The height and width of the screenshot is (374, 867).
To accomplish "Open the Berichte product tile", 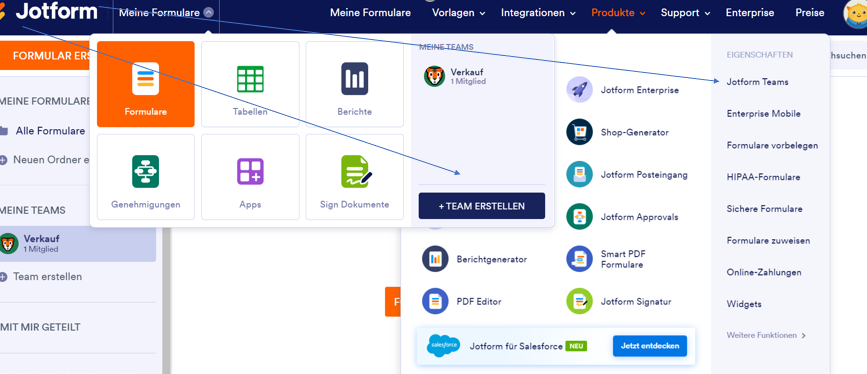I will pos(354,84).
